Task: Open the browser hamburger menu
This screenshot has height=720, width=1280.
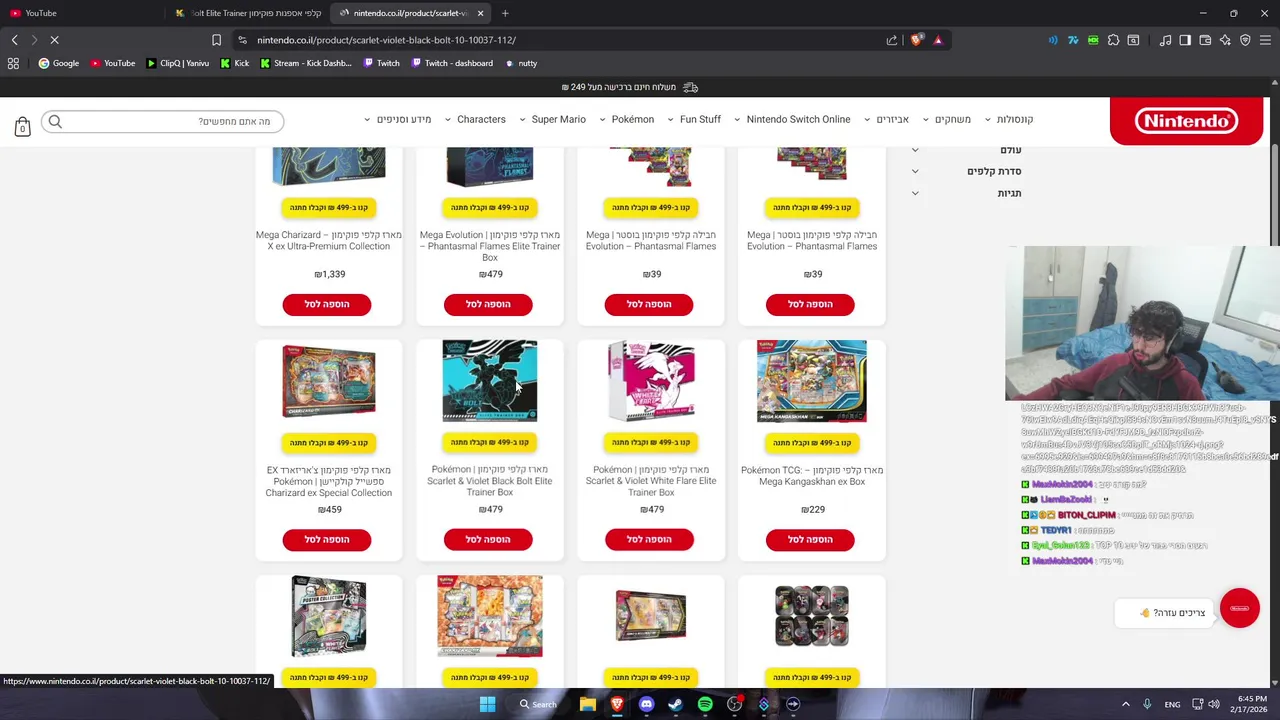Action: coord(1265,40)
